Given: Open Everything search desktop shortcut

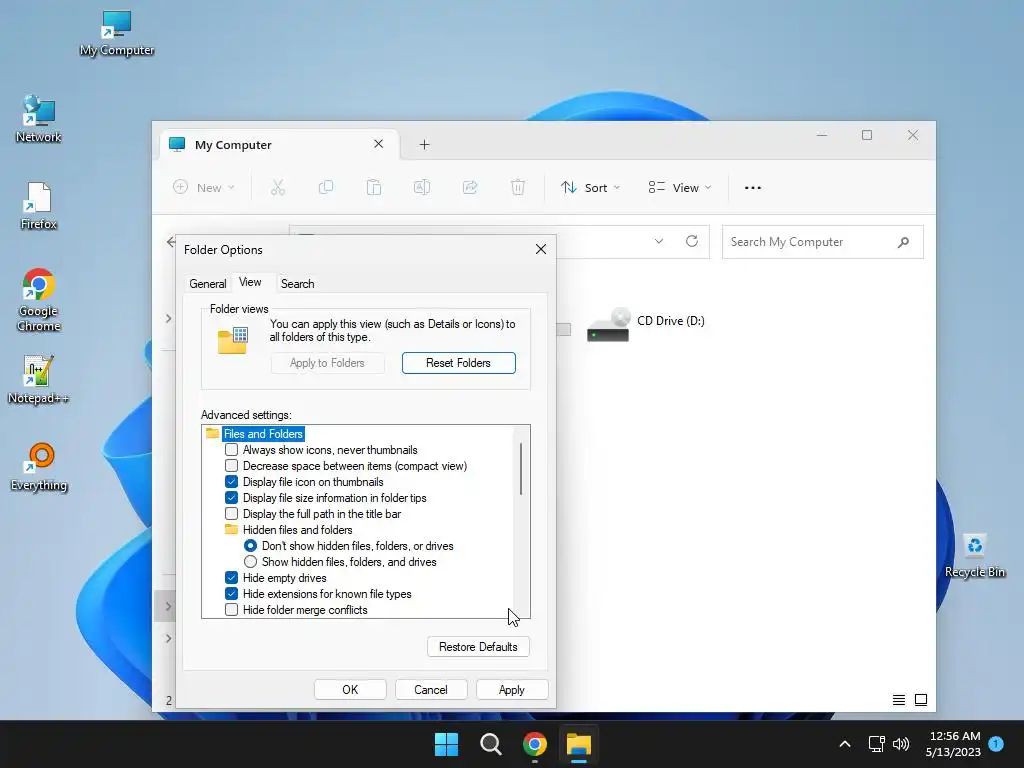Looking at the screenshot, I should point(39,467).
